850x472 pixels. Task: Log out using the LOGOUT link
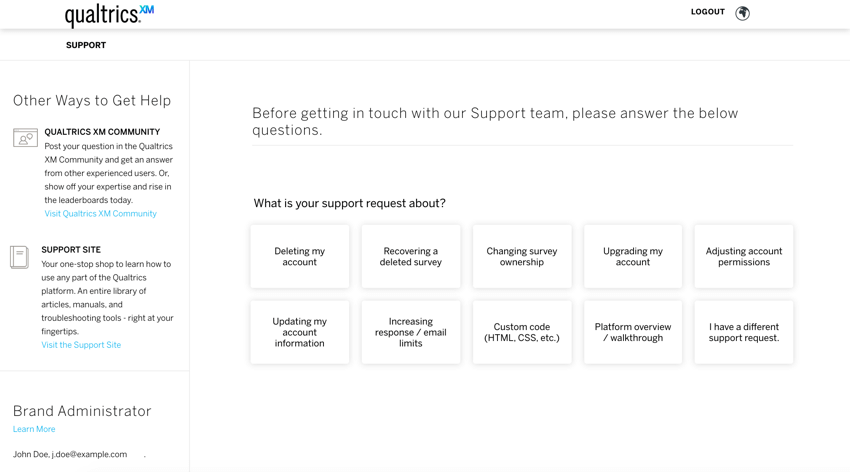(707, 12)
